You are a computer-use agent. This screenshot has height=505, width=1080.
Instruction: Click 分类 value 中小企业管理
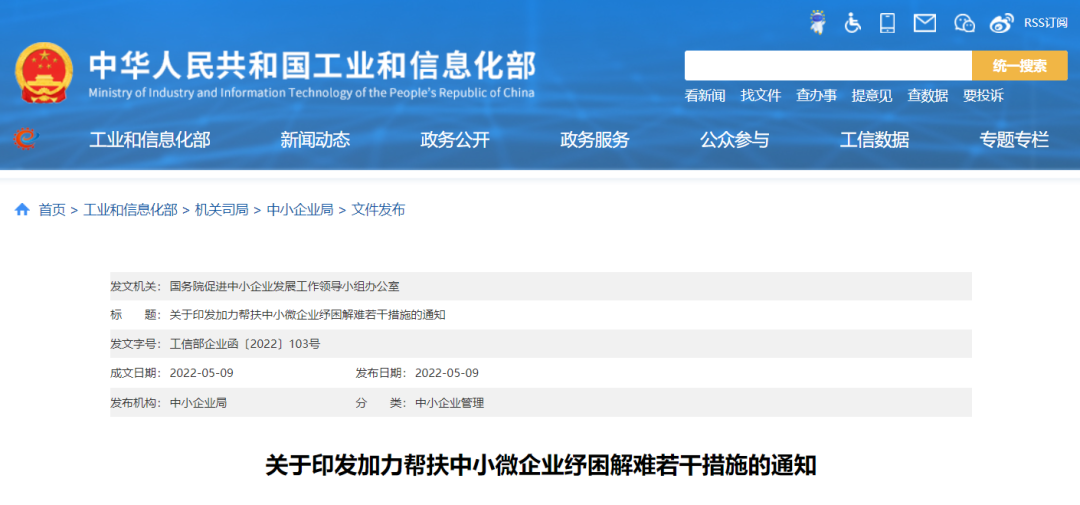[x=450, y=402]
